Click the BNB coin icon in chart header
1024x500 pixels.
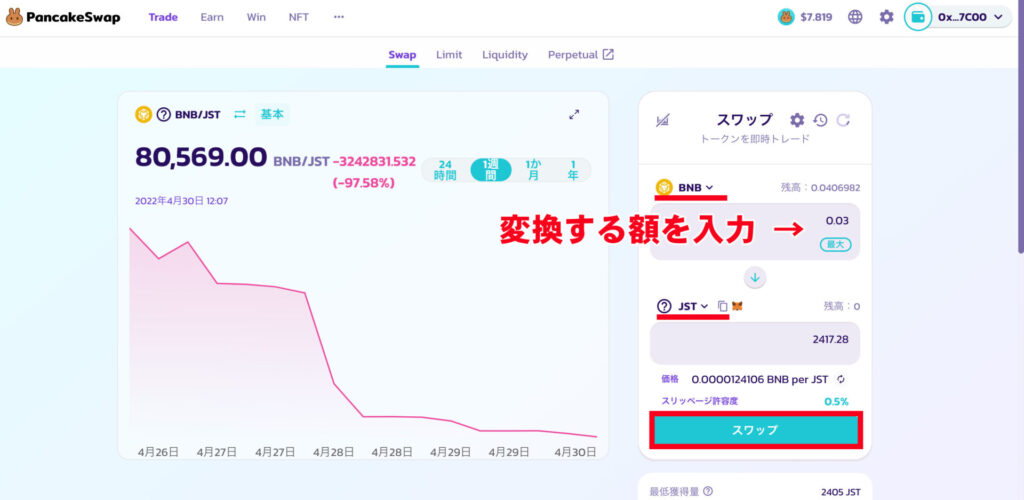[x=144, y=114]
